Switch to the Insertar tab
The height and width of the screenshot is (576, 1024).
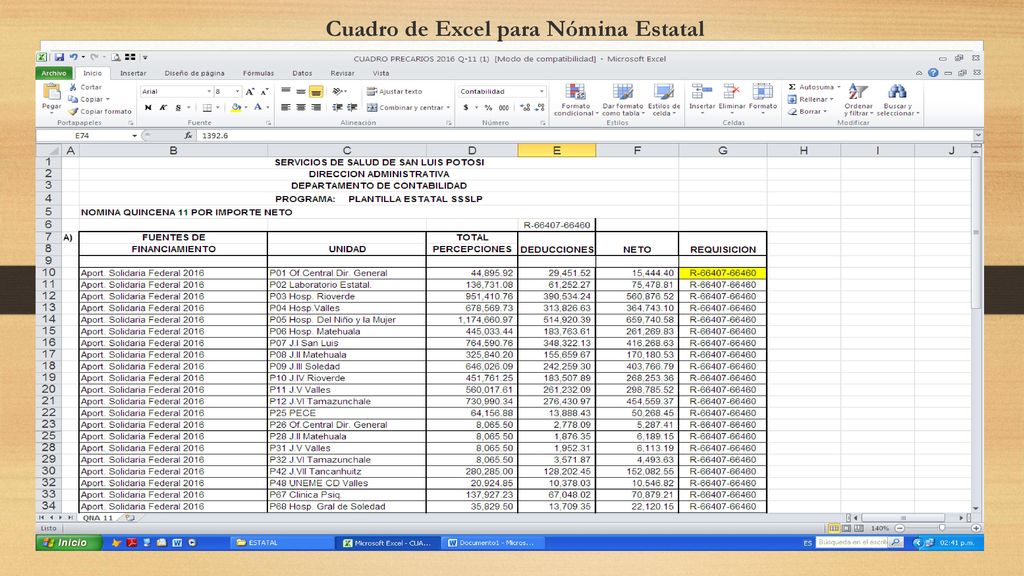click(133, 73)
